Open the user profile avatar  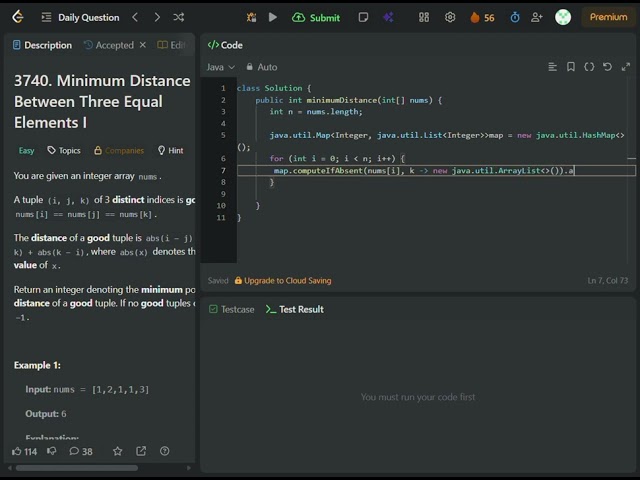click(x=563, y=17)
